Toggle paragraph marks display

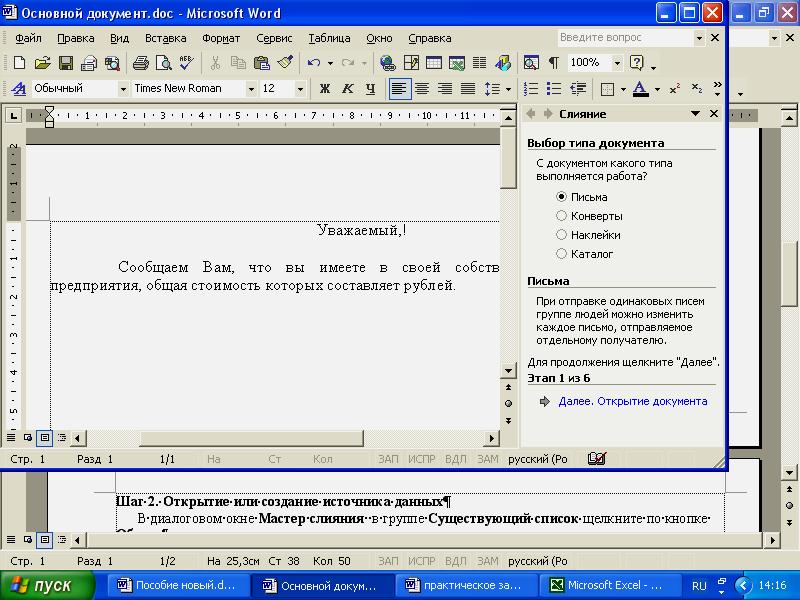coord(554,63)
